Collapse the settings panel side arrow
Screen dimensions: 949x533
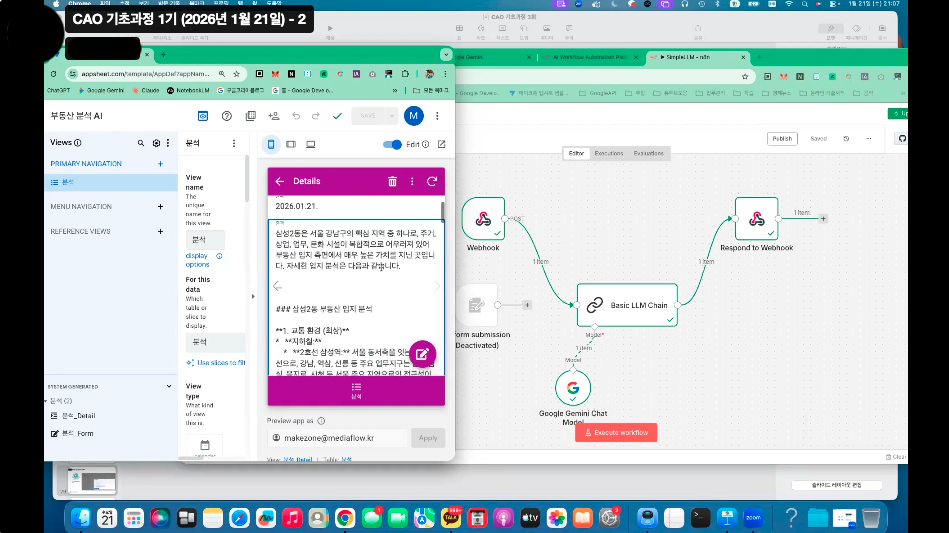click(x=253, y=296)
